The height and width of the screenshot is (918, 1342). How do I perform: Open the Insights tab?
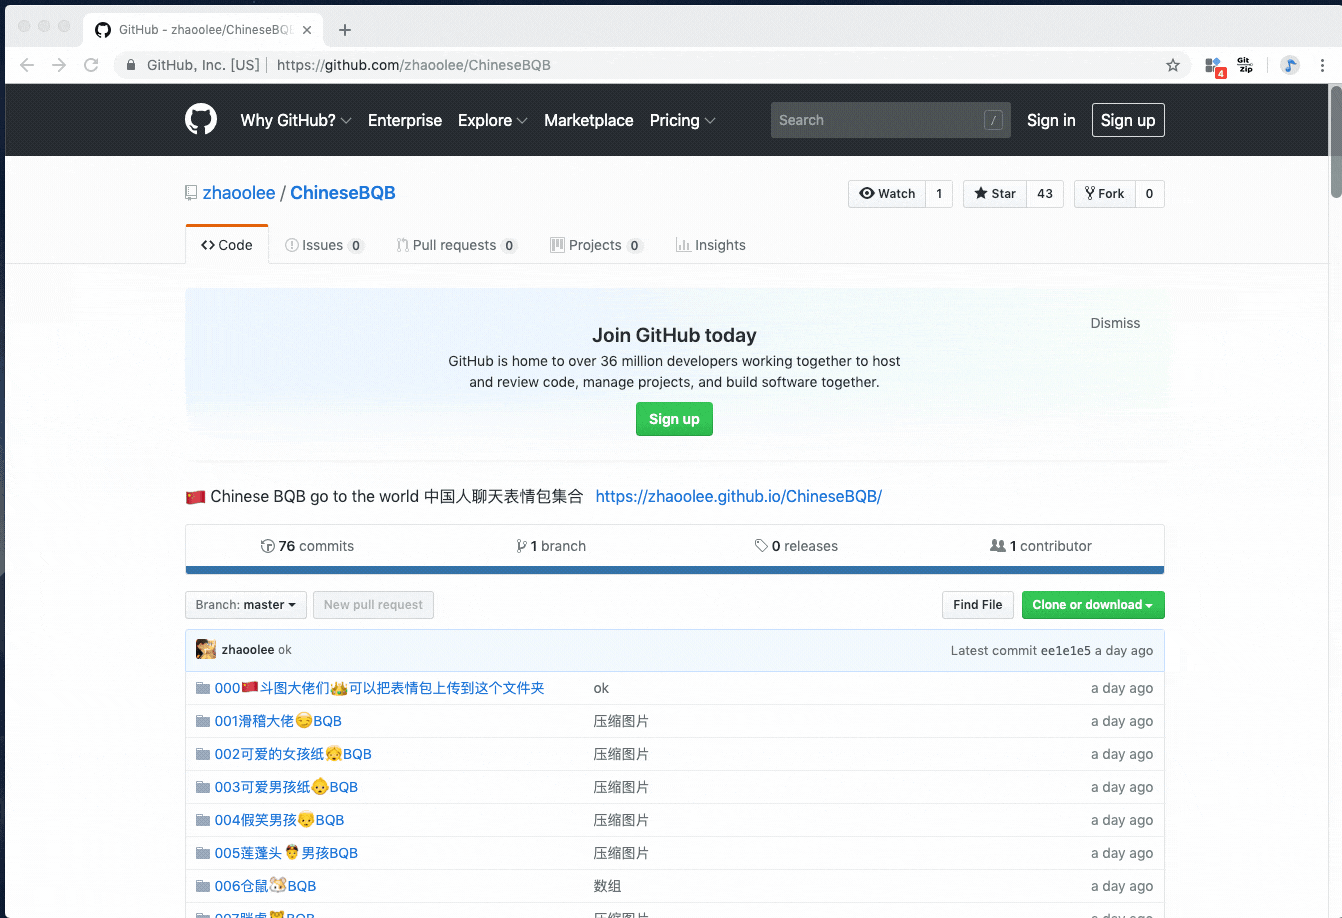(x=710, y=244)
